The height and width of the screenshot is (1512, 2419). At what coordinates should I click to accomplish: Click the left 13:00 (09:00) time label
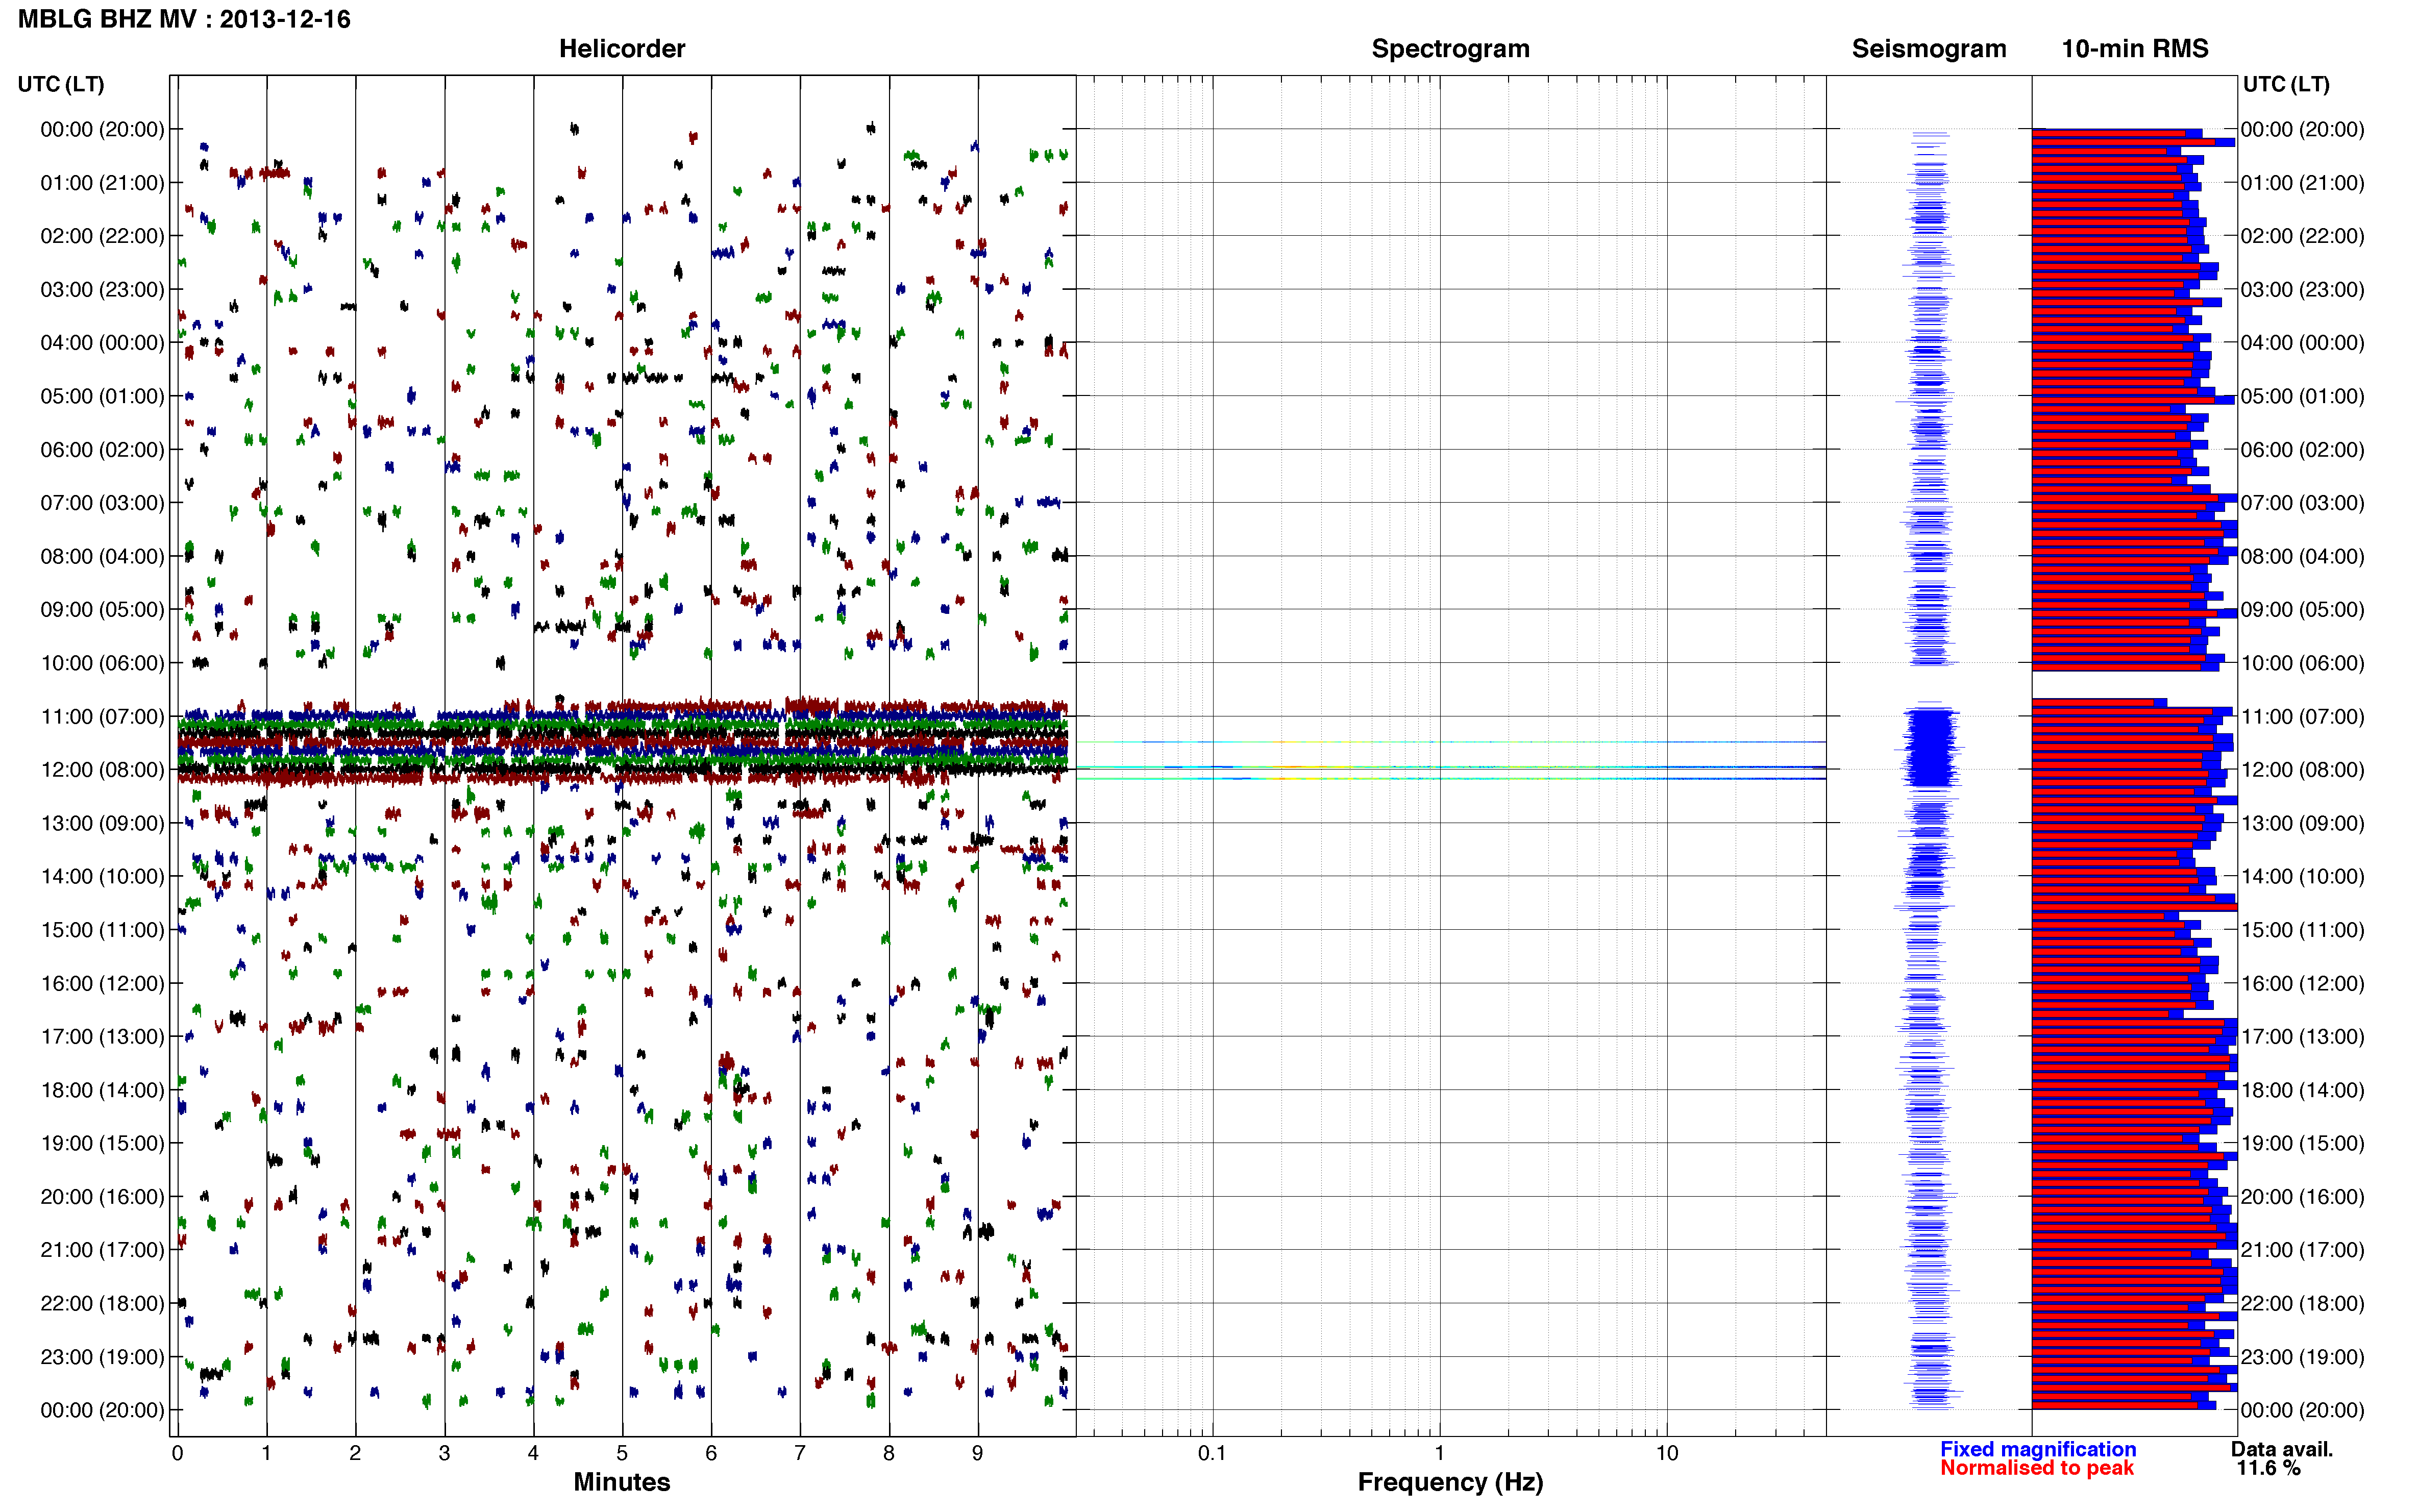[102, 823]
